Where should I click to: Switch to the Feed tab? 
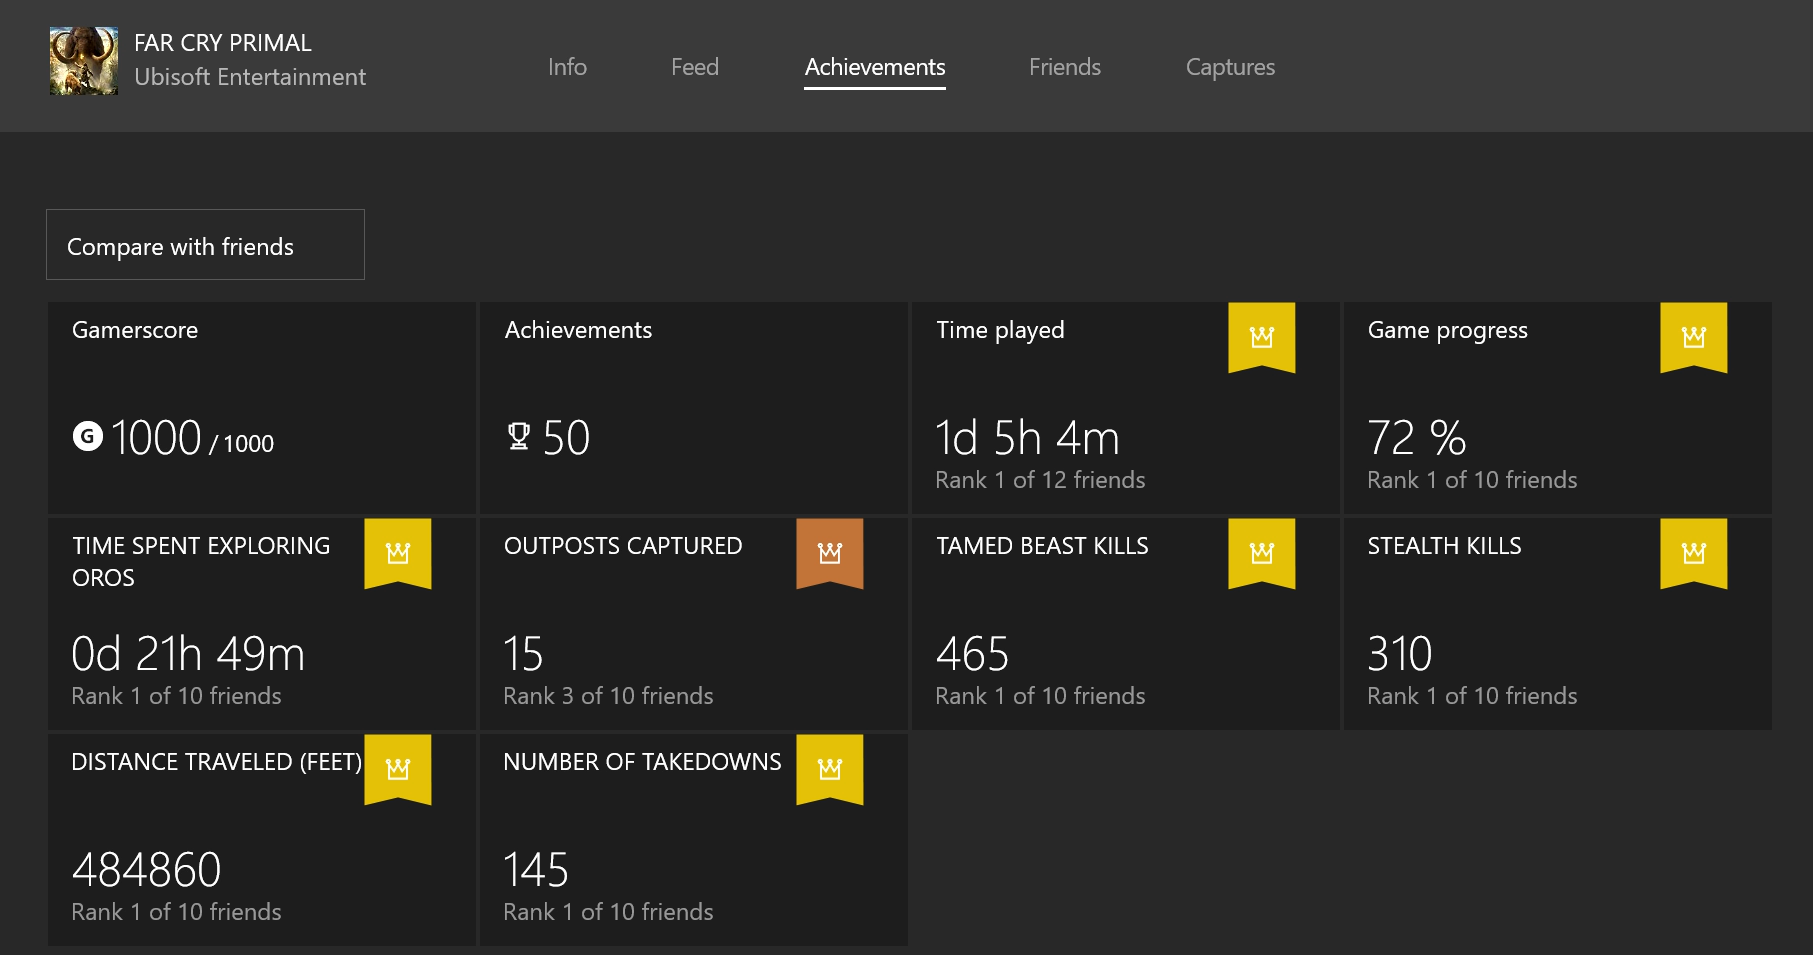point(695,67)
